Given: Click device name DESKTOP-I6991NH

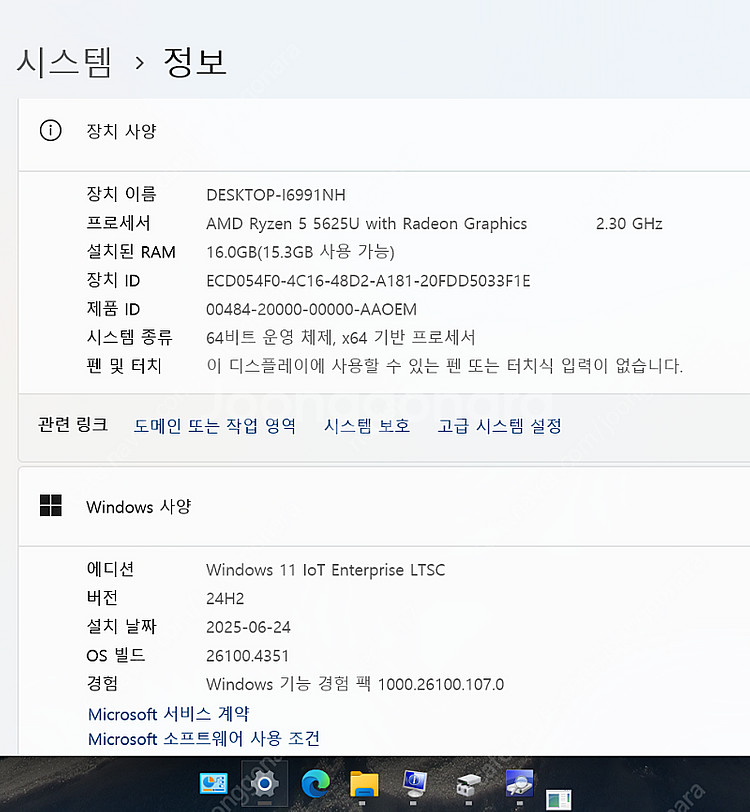Looking at the screenshot, I should click(276, 195).
